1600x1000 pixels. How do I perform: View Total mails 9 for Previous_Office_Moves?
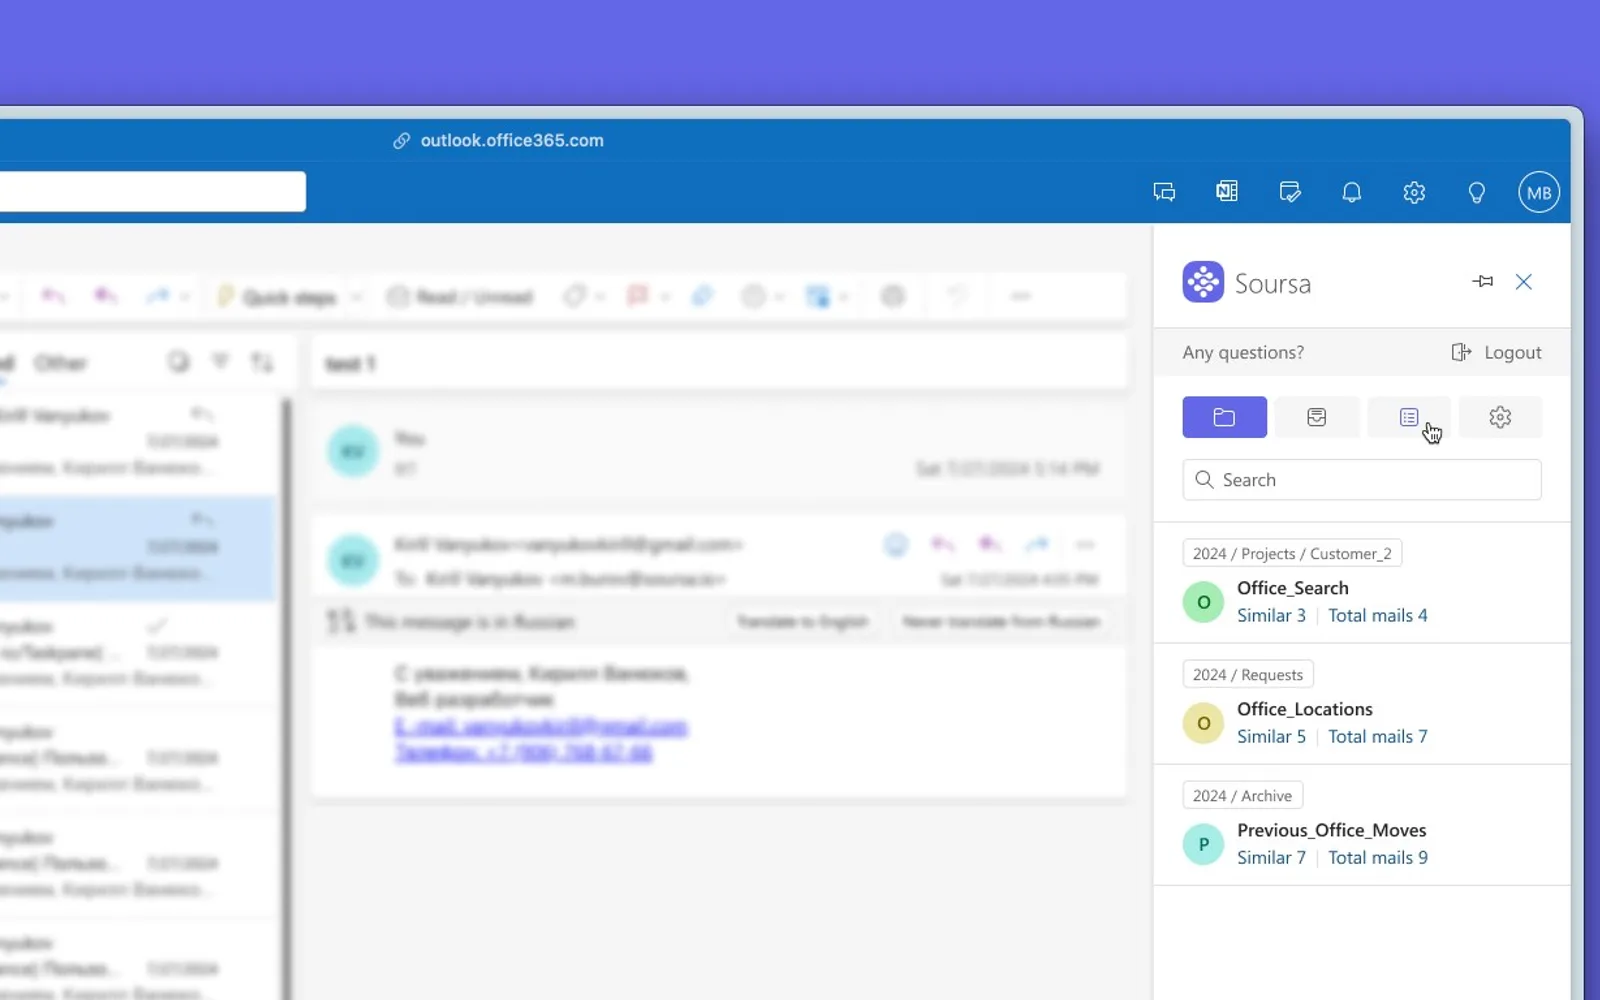point(1378,857)
